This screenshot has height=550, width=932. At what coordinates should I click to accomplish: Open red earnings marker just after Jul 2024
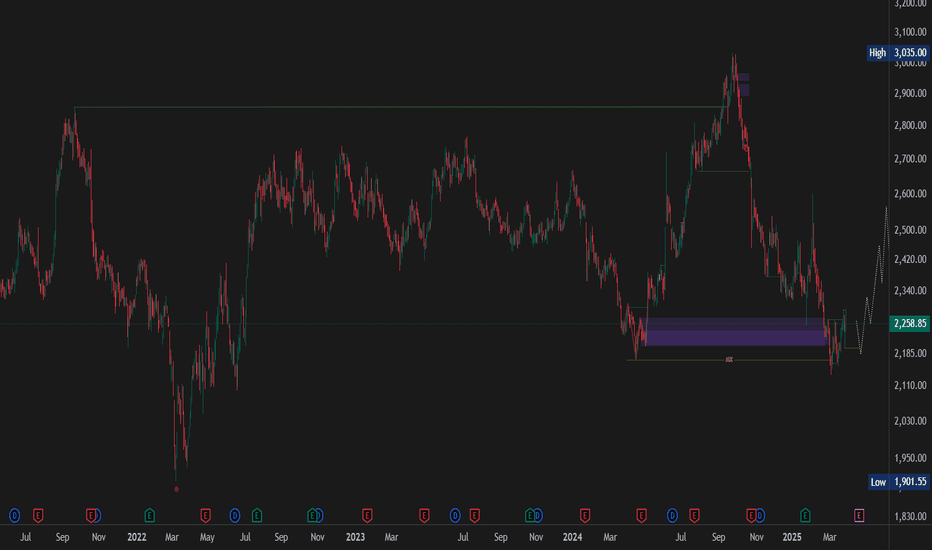[x=694, y=516]
